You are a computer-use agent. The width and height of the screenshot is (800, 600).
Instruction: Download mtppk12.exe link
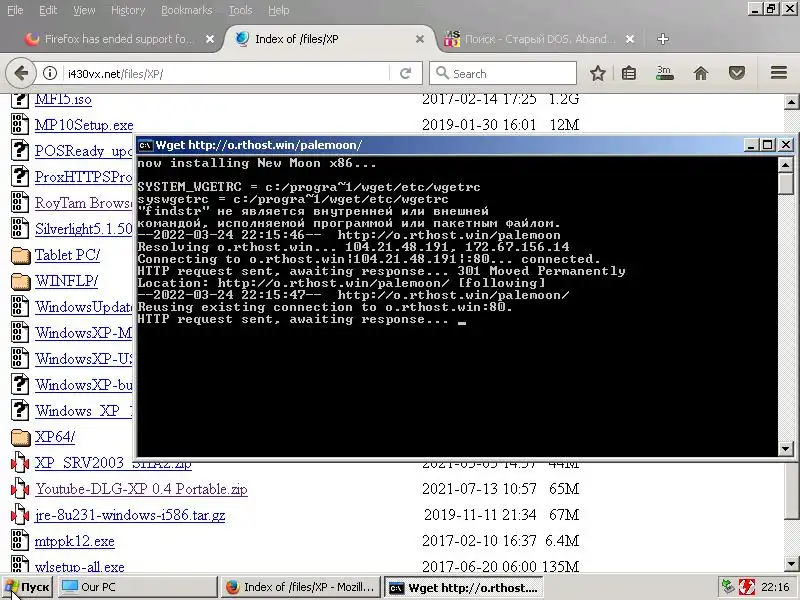[x=74, y=541]
